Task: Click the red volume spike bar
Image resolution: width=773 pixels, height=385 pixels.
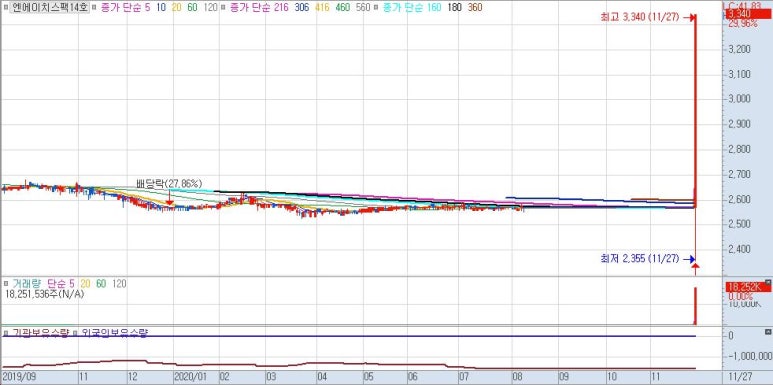Action: pos(695,306)
